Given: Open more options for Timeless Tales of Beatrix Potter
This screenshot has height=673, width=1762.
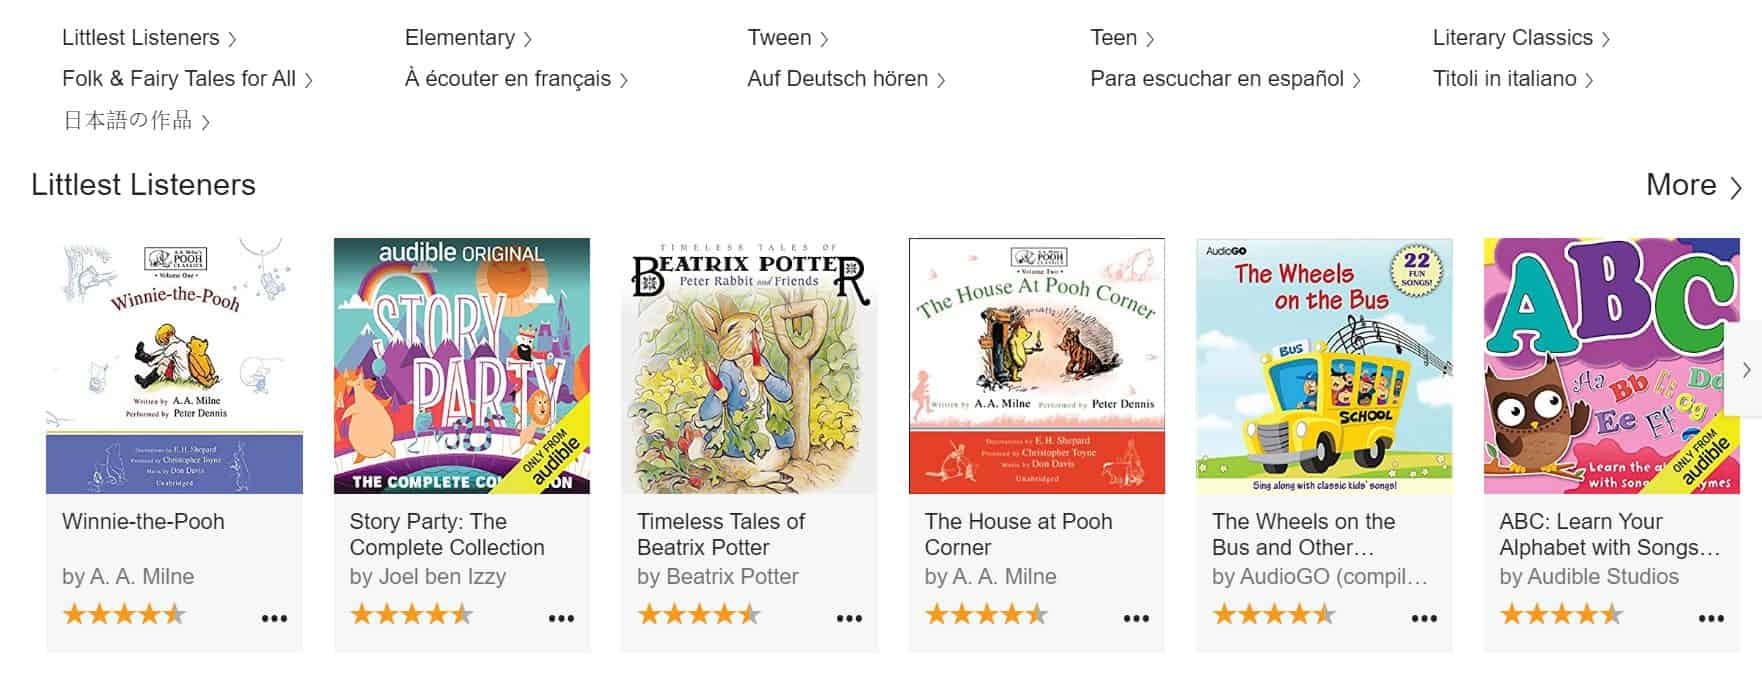Looking at the screenshot, I should tap(849, 618).
